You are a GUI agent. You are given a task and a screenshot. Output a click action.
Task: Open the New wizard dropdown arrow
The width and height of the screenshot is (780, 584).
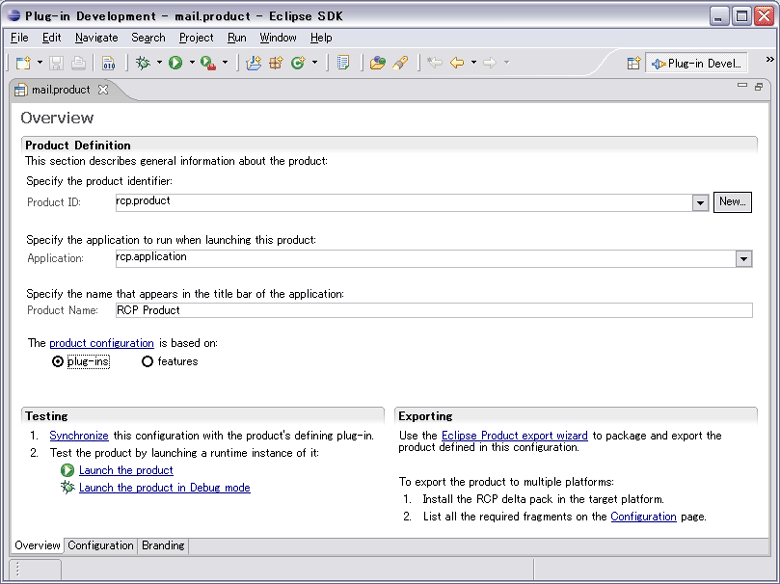click(x=40, y=63)
